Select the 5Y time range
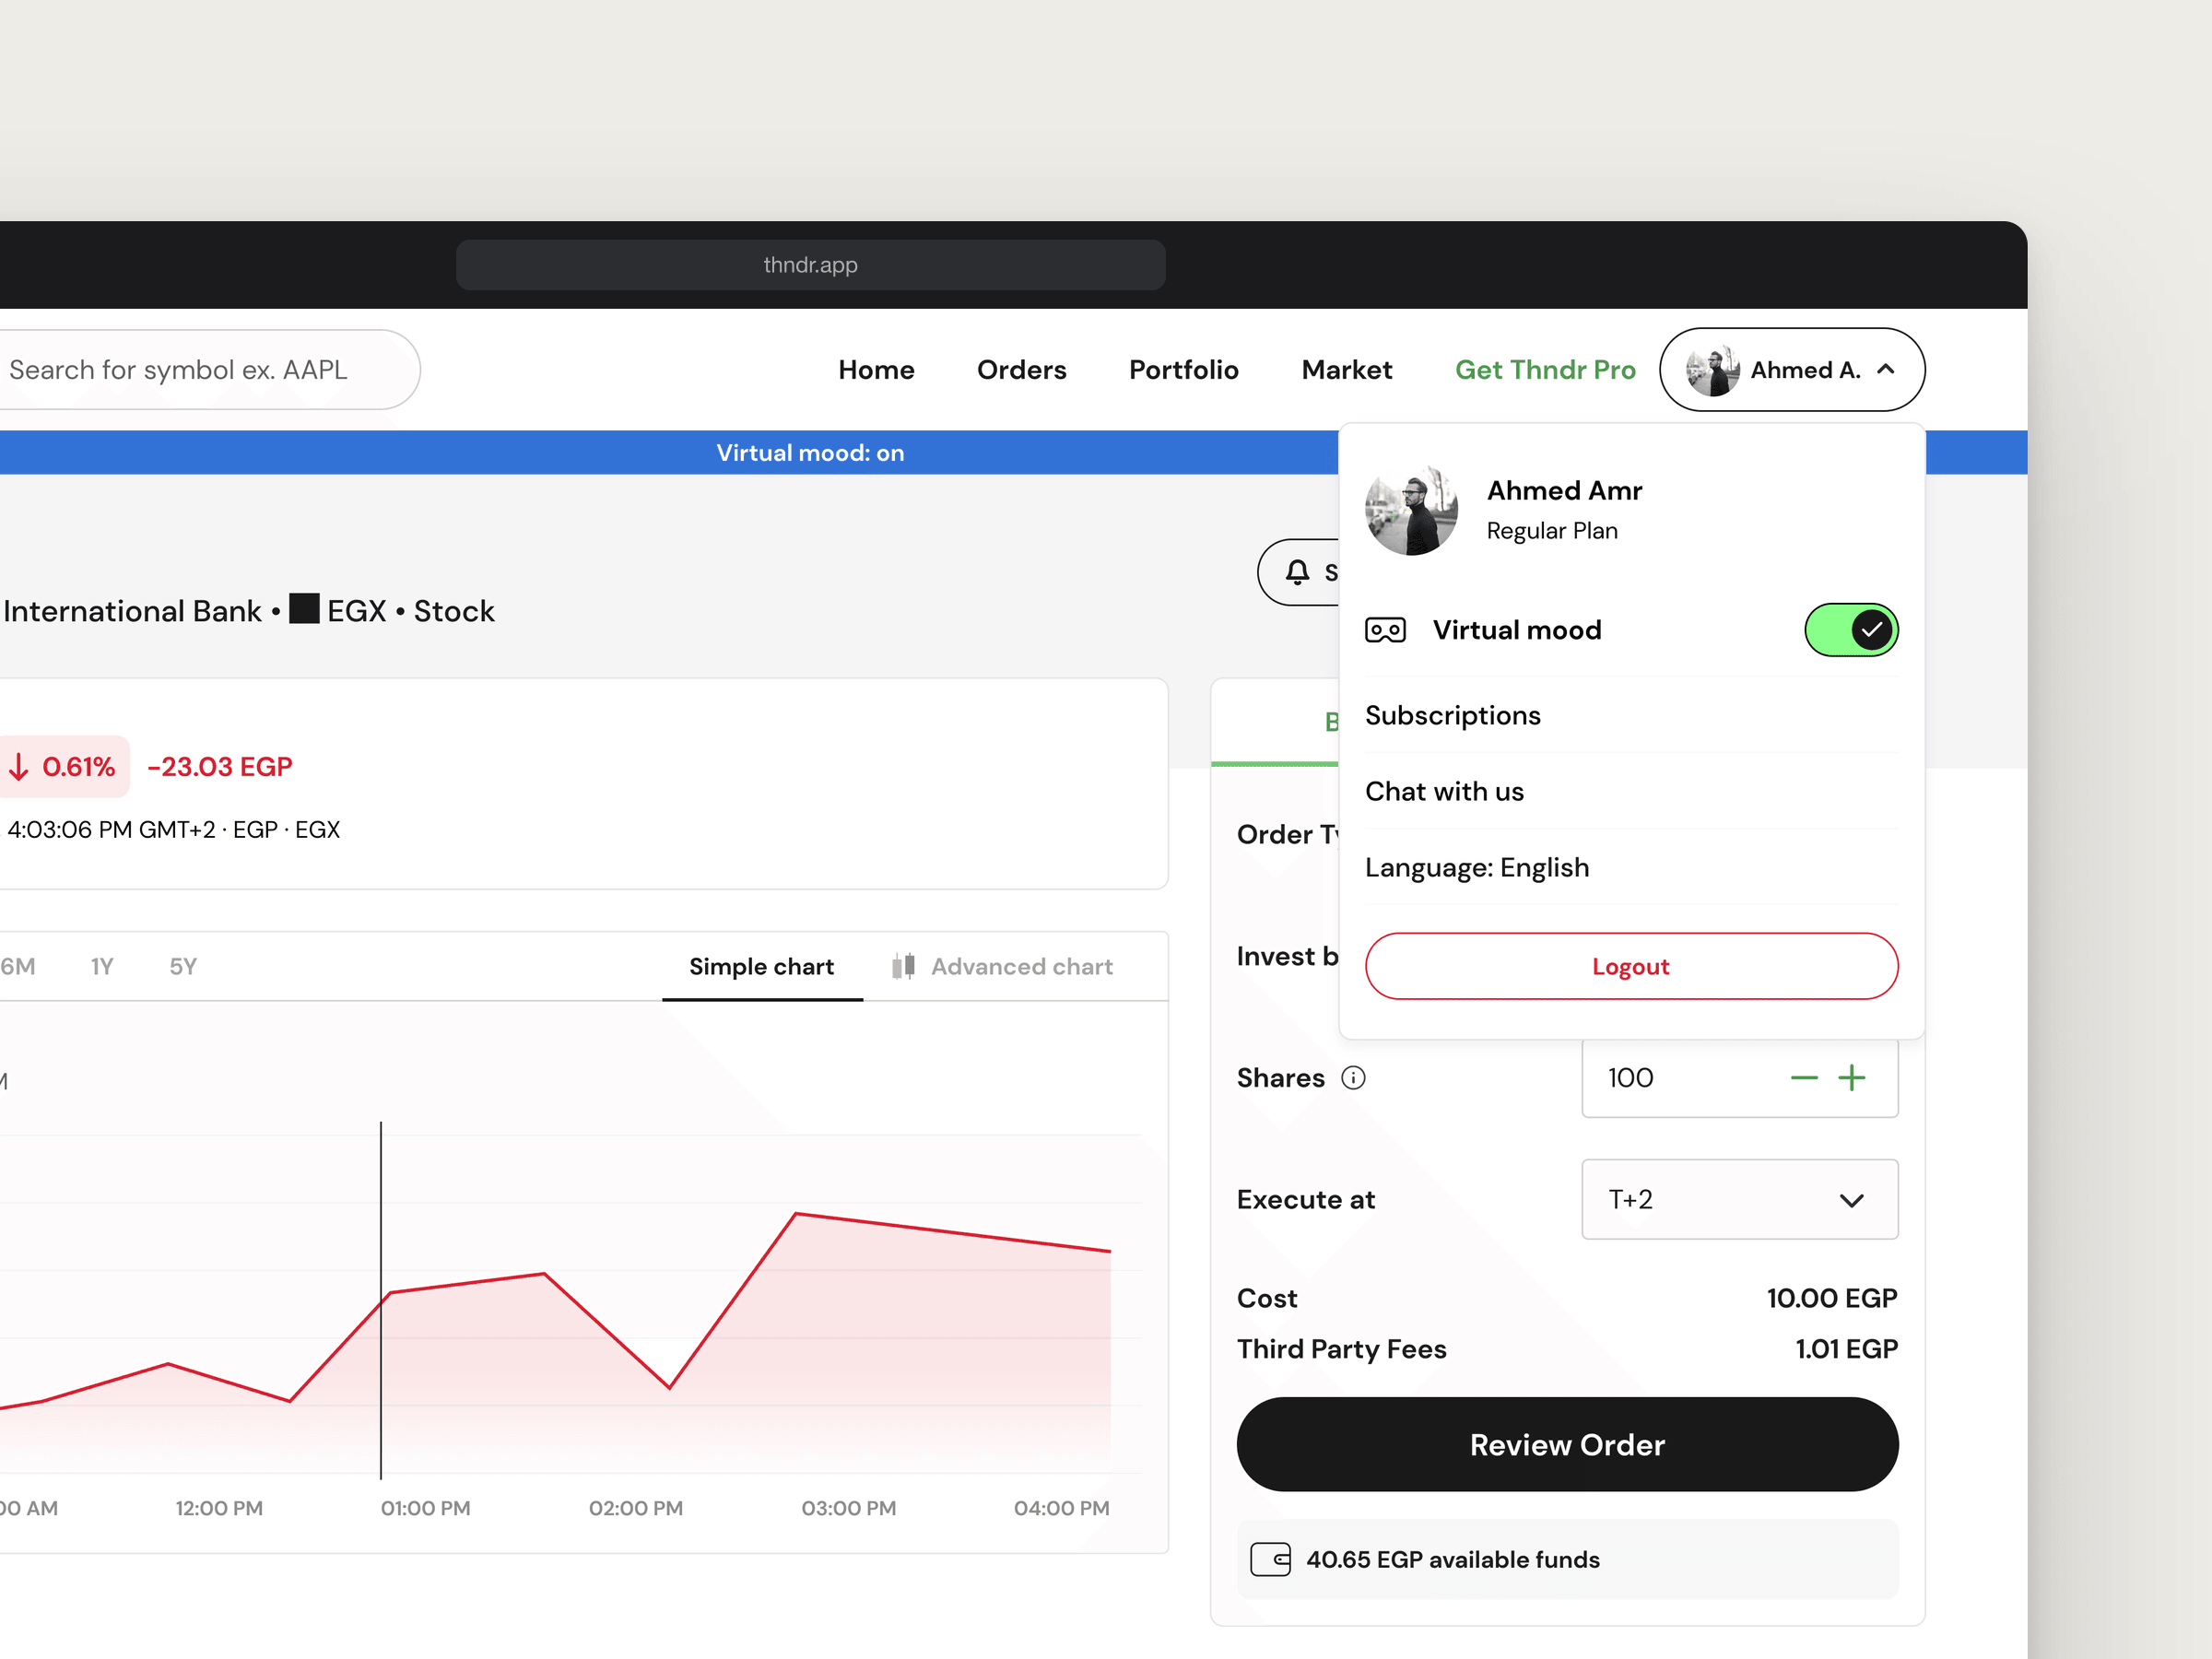 [x=183, y=966]
